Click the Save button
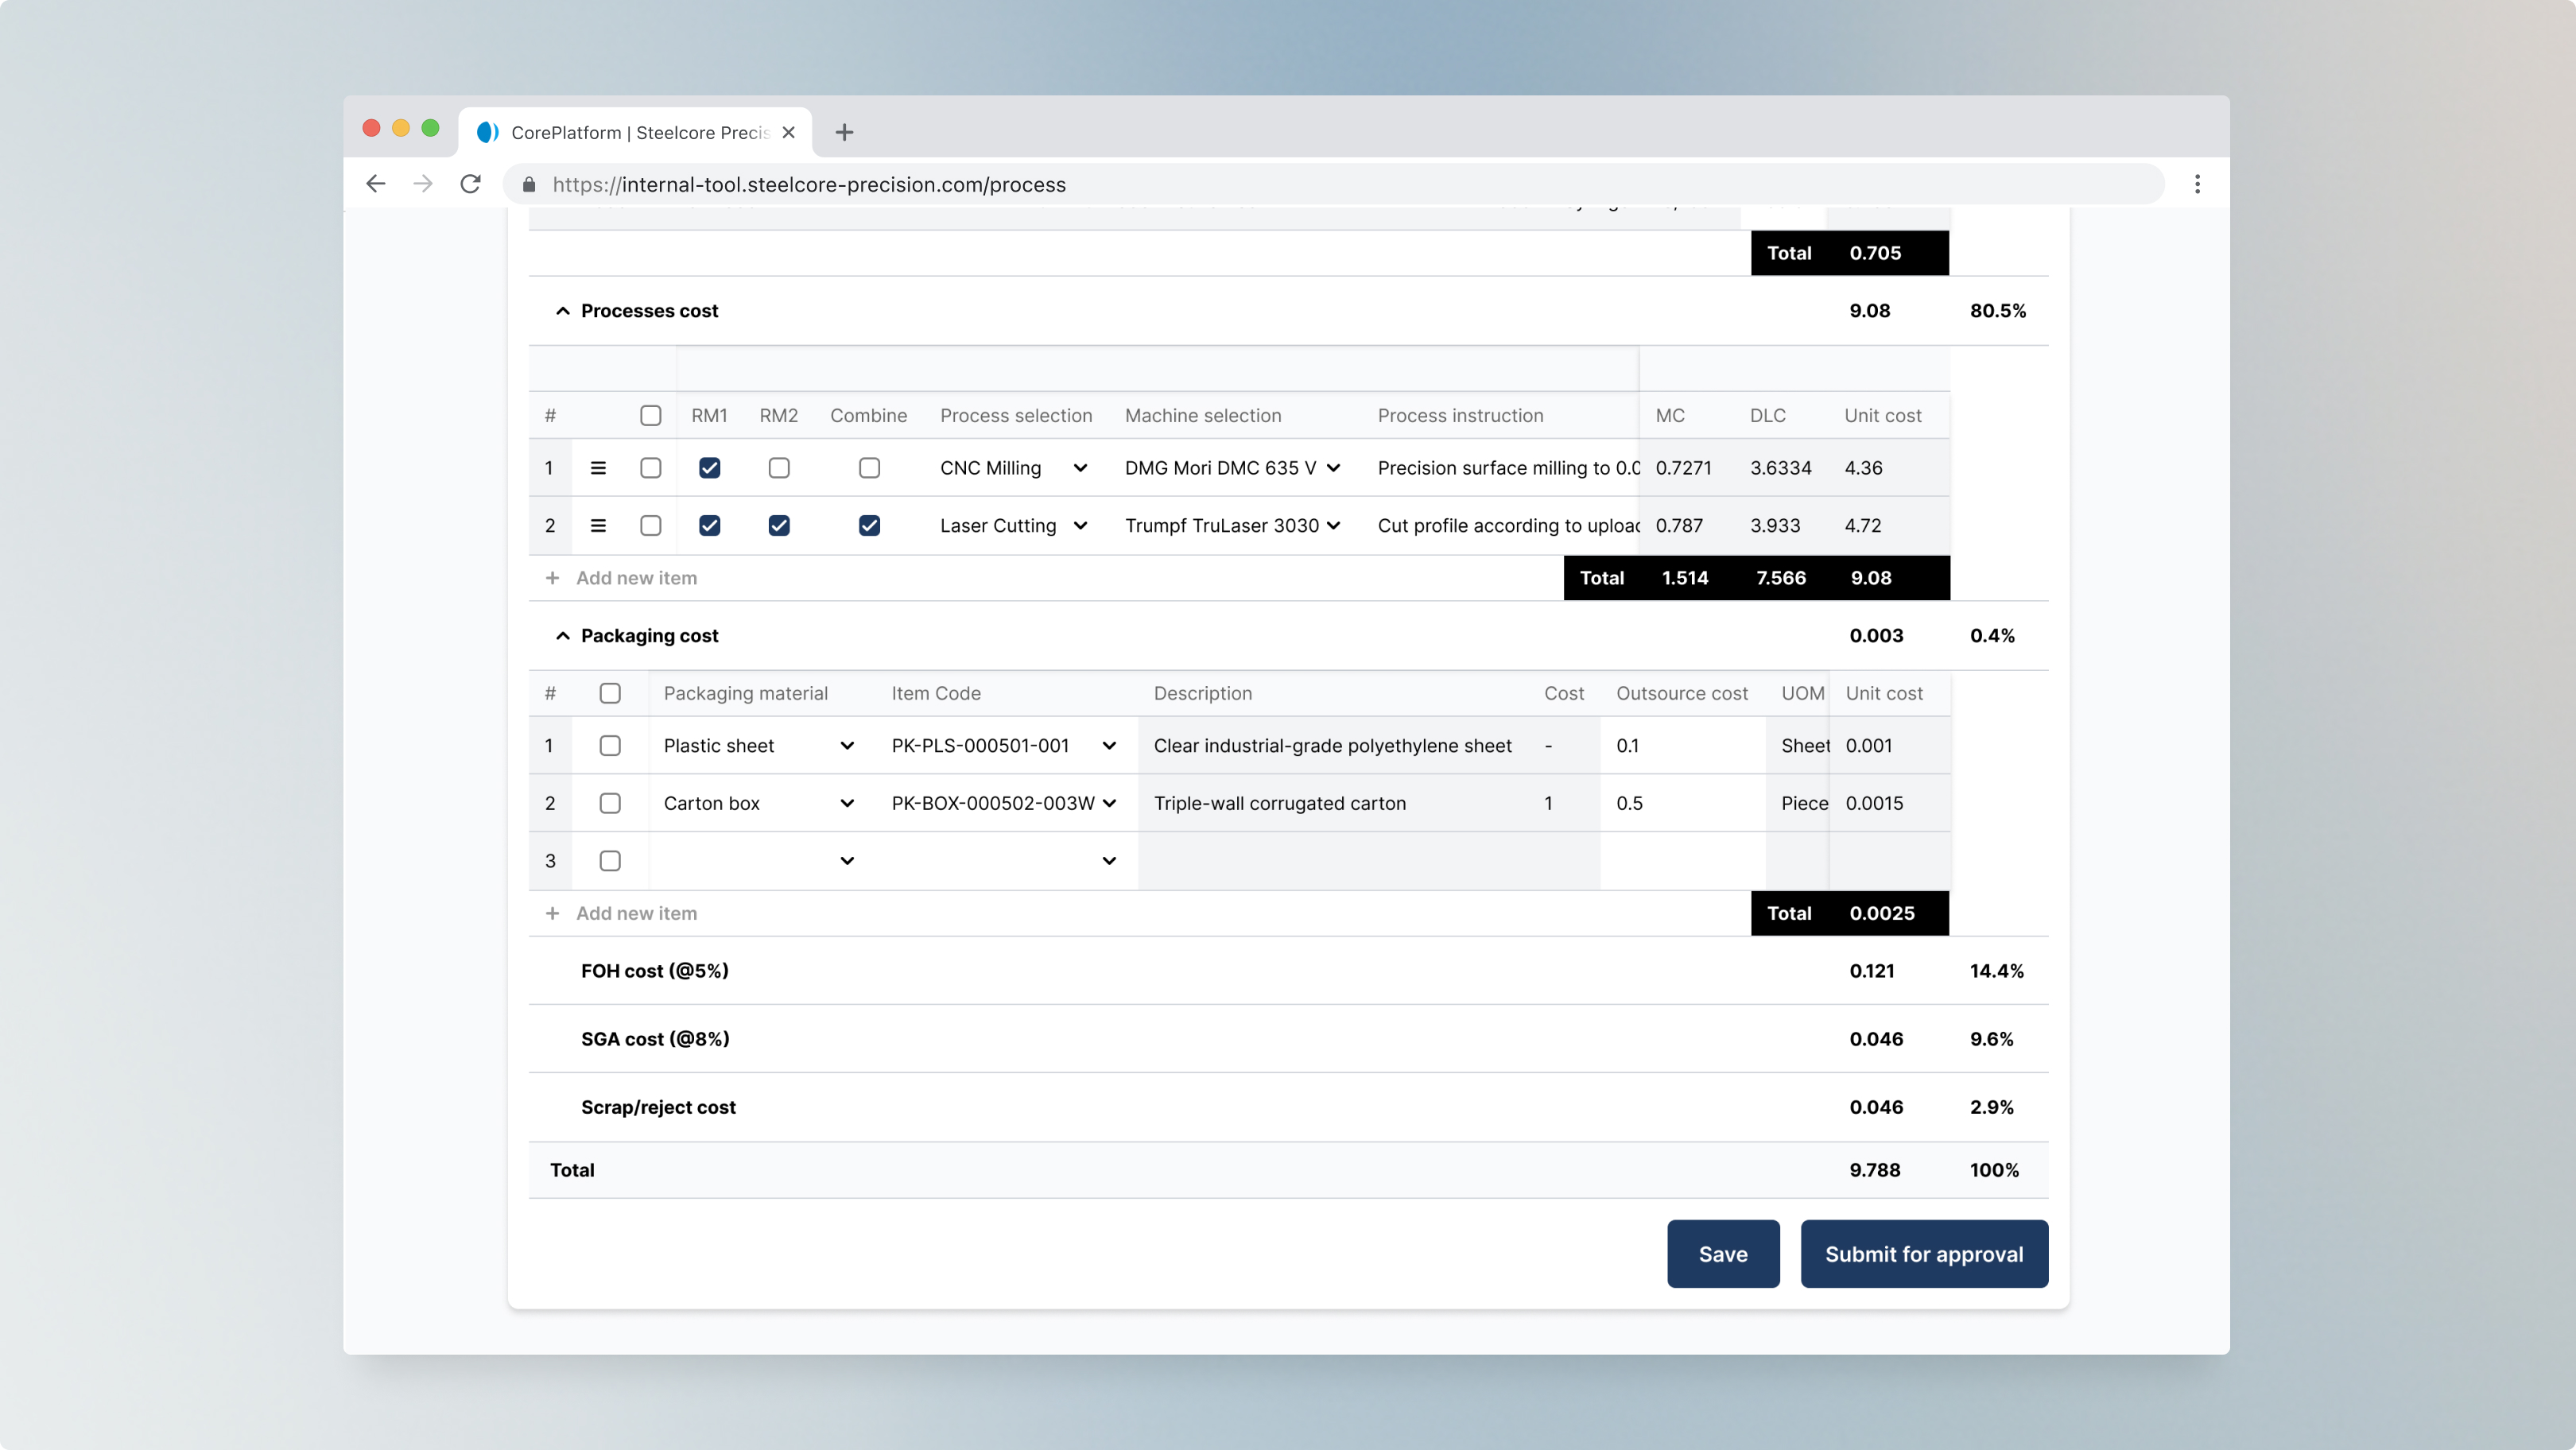The height and width of the screenshot is (1450, 2576). 1723,1253
